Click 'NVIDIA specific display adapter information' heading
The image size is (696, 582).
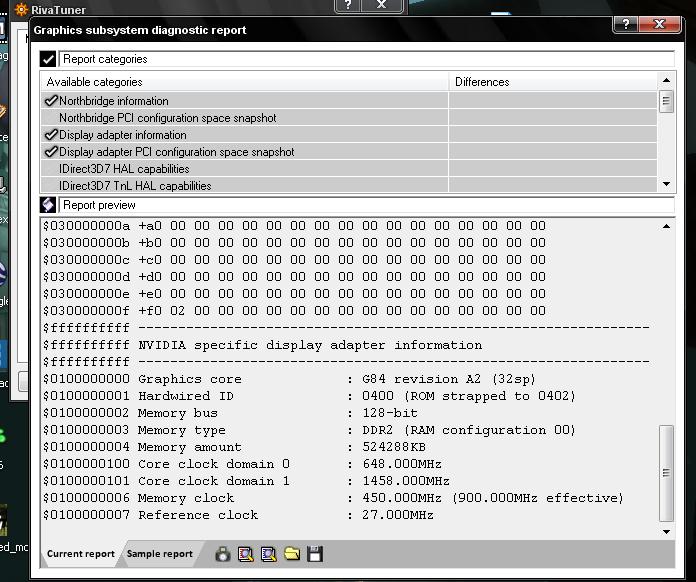tap(310, 345)
